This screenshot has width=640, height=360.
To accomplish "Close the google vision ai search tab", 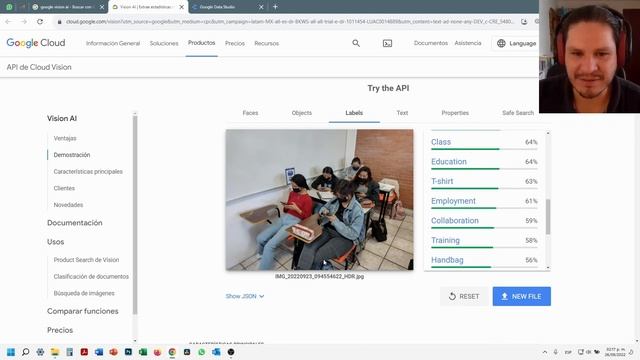I will [102, 7].
